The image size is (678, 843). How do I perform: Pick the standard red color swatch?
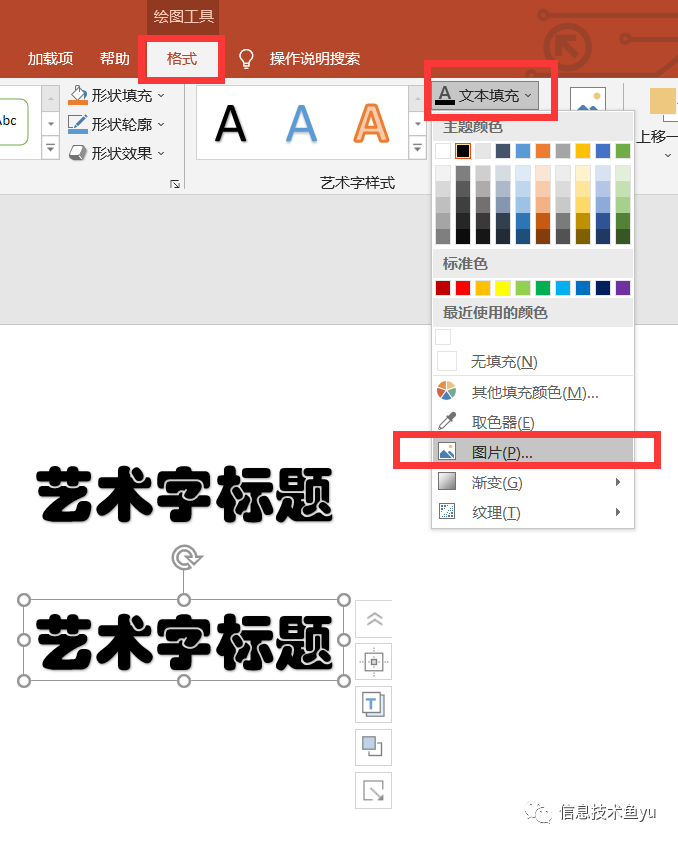click(463, 288)
